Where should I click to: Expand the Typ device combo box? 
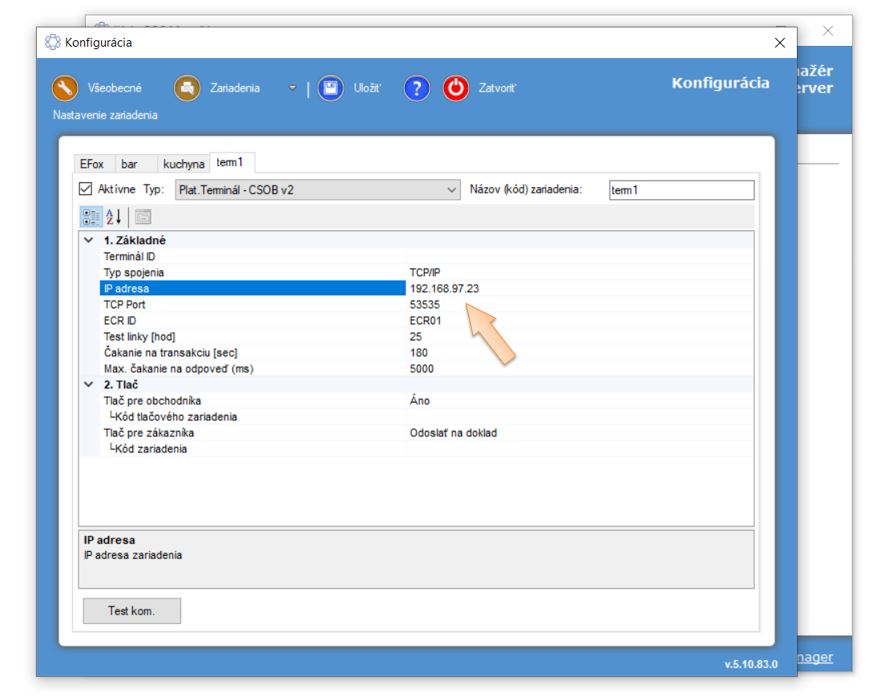tap(450, 190)
